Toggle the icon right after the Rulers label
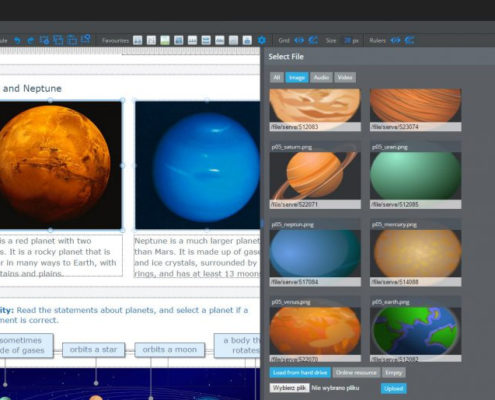495x400 pixels. 395,40
